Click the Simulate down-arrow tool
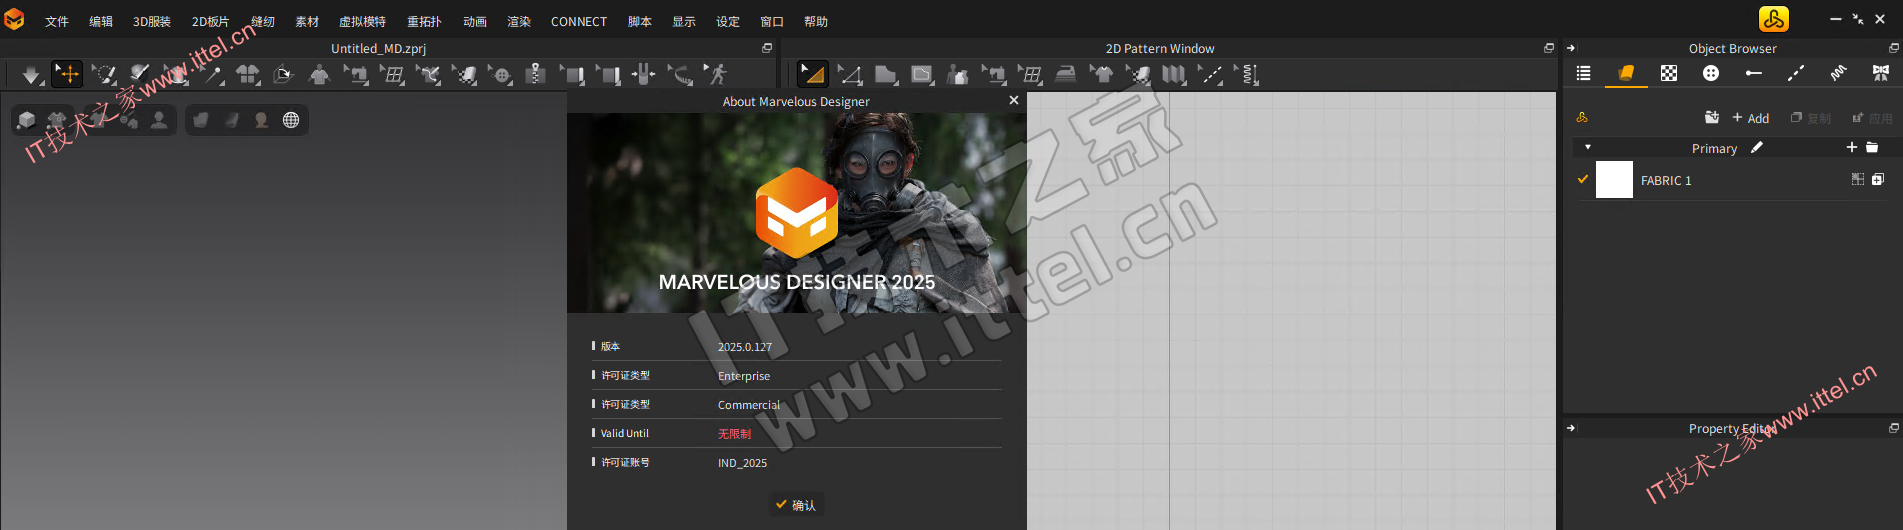 [x=32, y=74]
